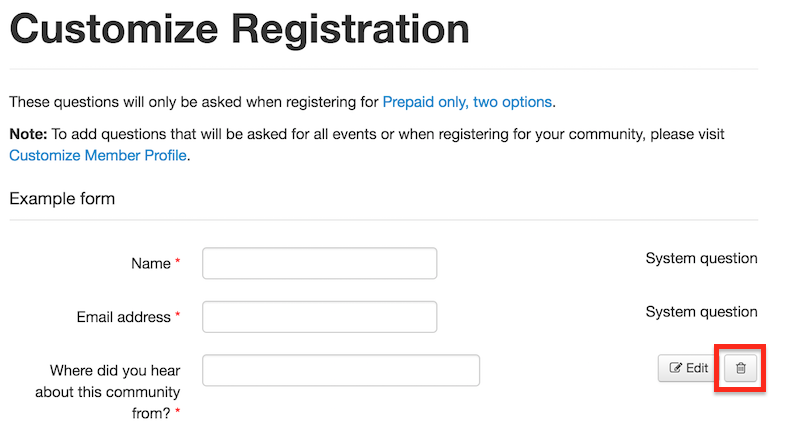Focus the Name input field
This screenshot has height=441, width=800.
pyautogui.click(x=319, y=263)
